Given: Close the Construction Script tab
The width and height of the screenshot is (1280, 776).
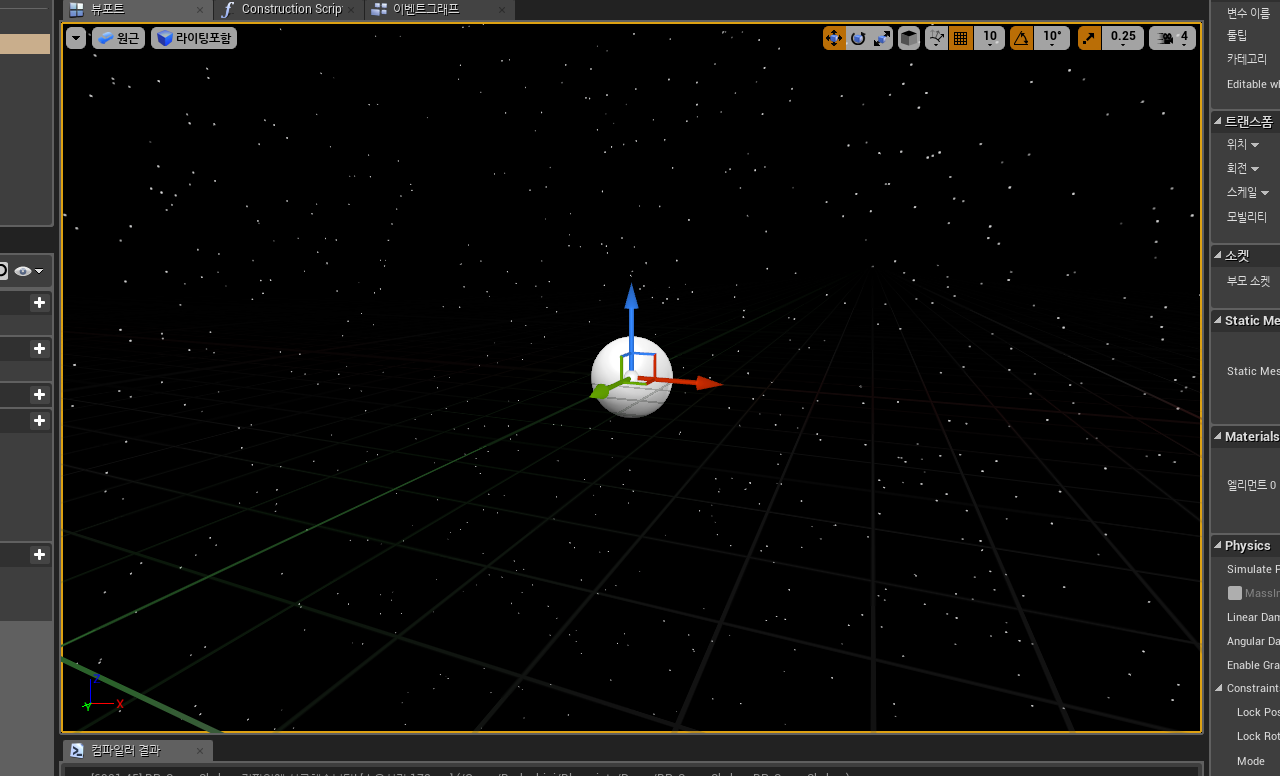Looking at the screenshot, I should pos(352,10).
